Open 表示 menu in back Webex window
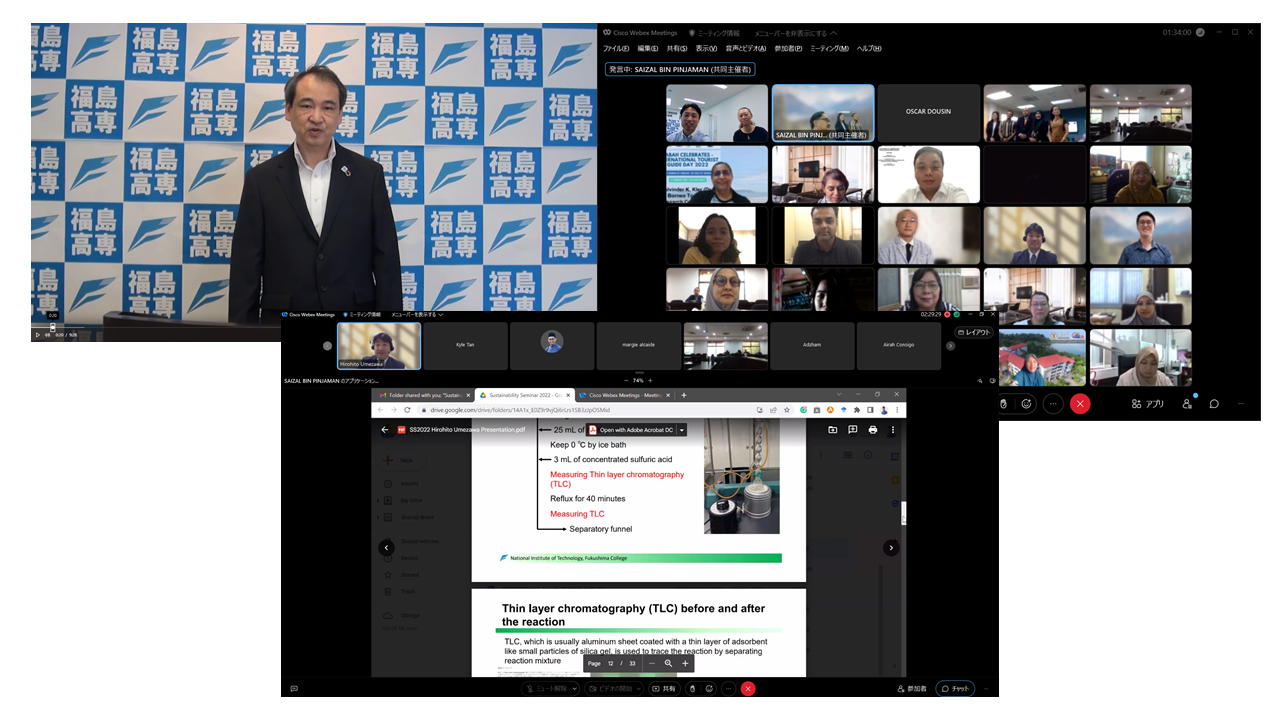 click(x=706, y=48)
